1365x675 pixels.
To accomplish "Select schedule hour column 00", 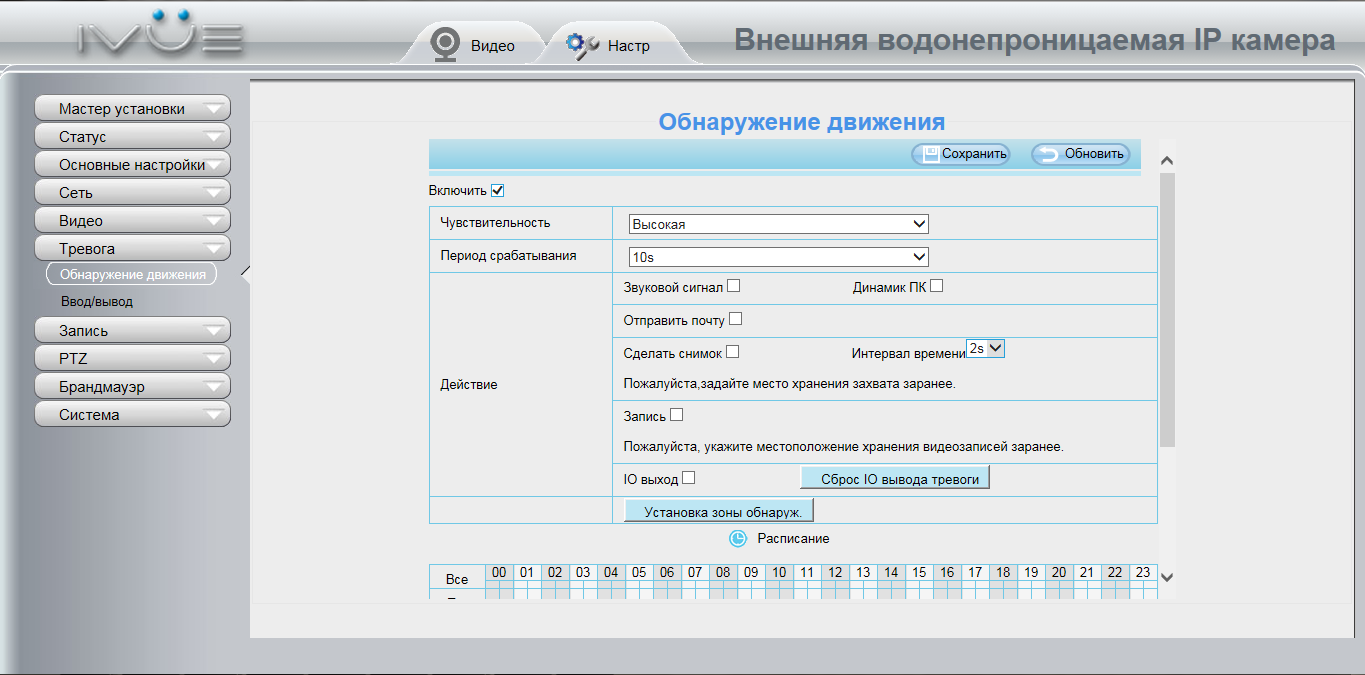I will click(499, 573).
